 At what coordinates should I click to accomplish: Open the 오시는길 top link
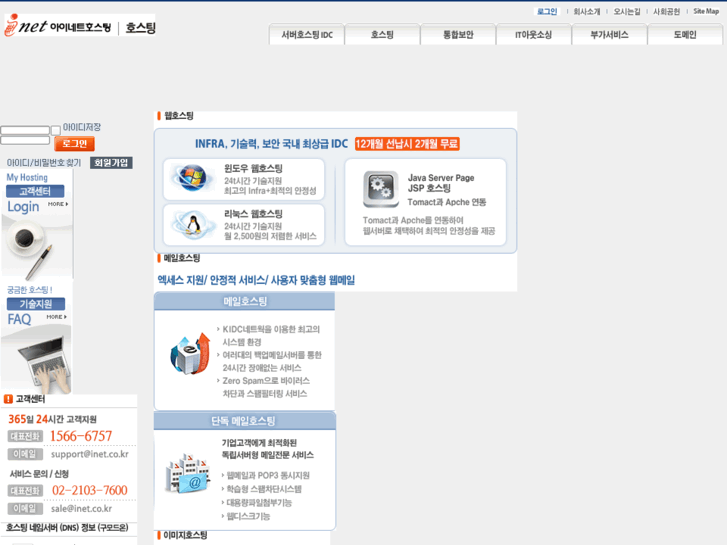[x=627, y=12]
